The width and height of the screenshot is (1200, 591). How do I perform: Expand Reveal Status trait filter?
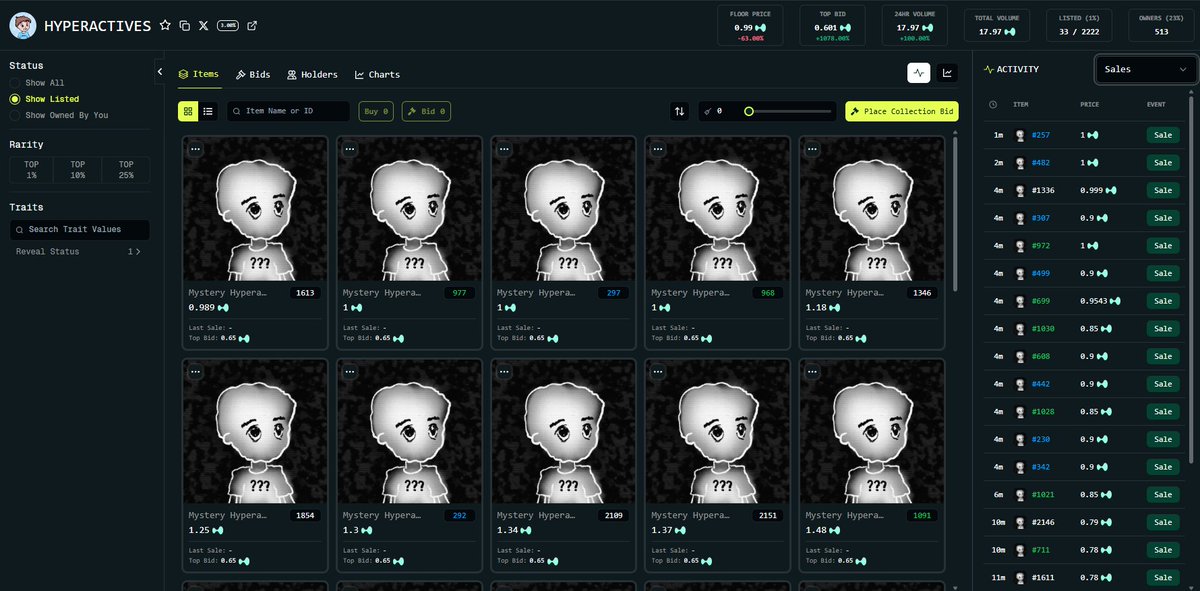pyautogui.click(x=78, y=252)
